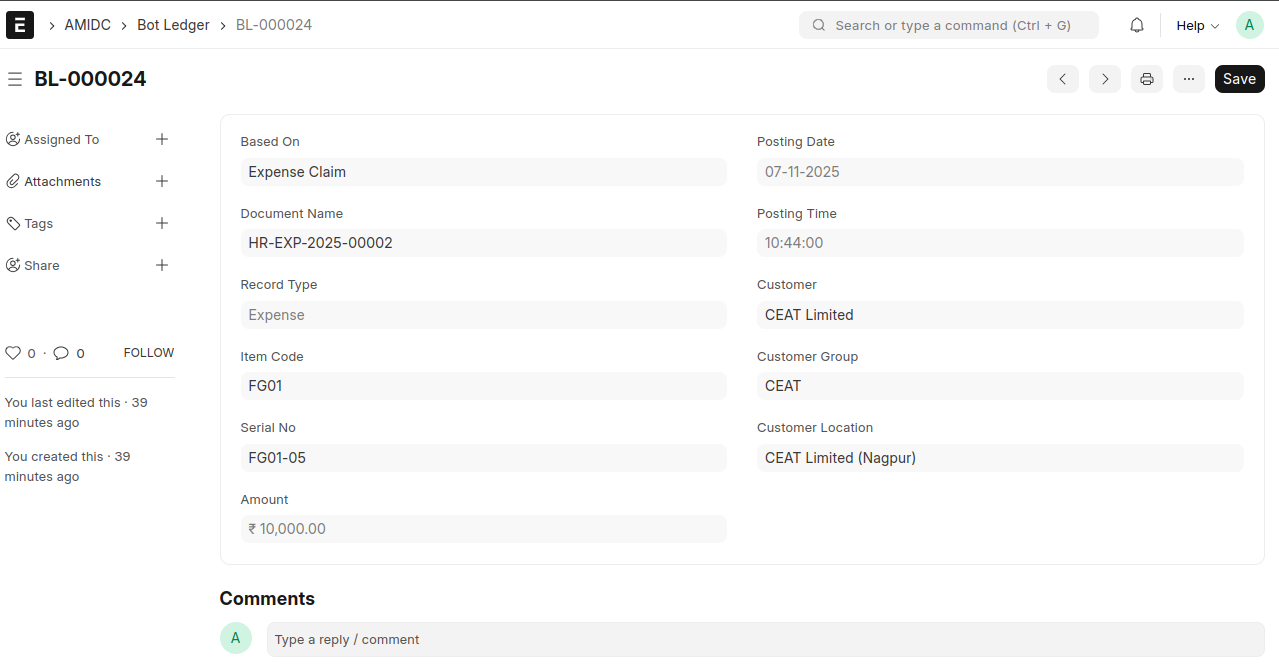1279x671 pixels.
Task: Add assignee with Assigned To plus
Action: click(x=162, y=139)
